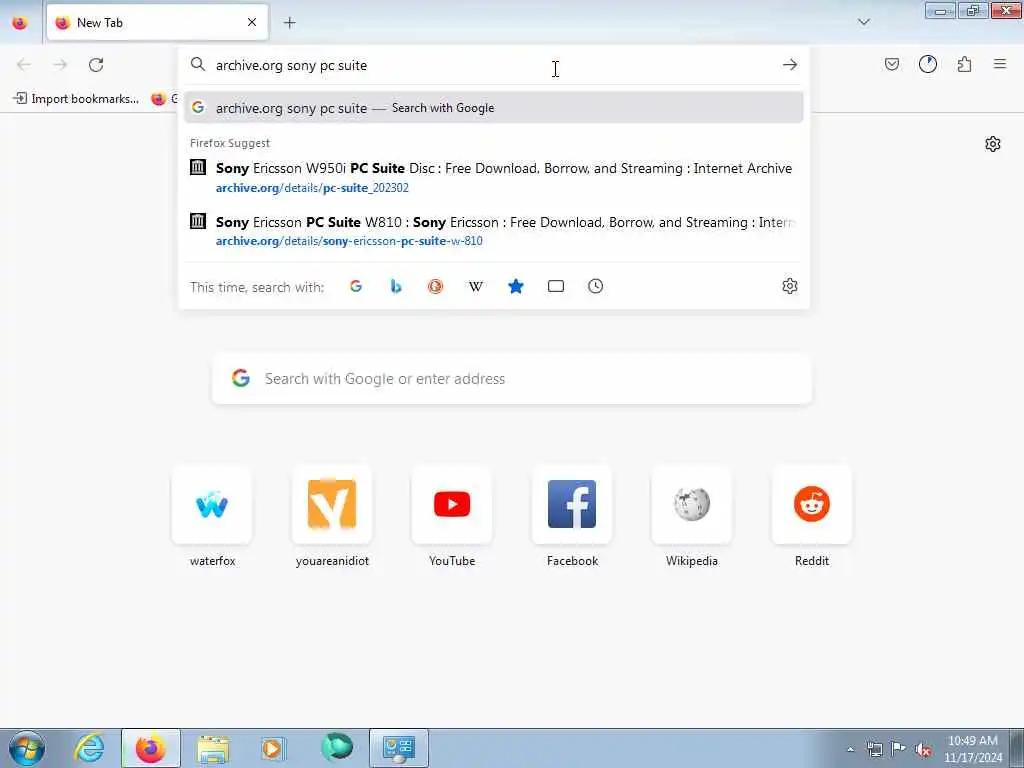Click the address bar text field
This screenshot has width=1024, height=768.
pyautogui.click(x=493, y=65)
